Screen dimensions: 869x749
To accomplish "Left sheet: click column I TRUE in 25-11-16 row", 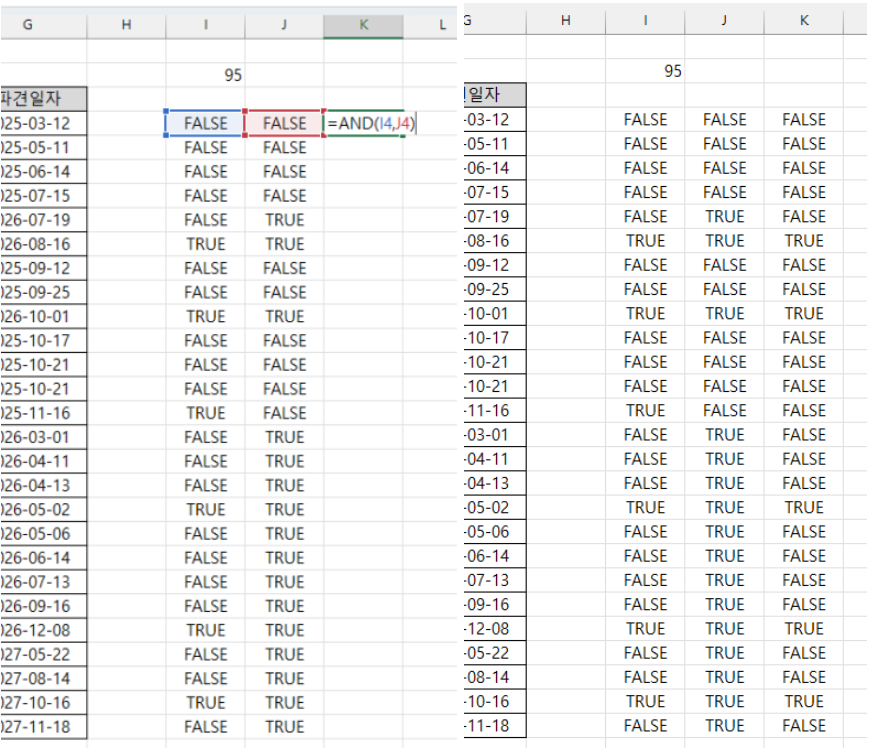I will [x=206, y=413].
